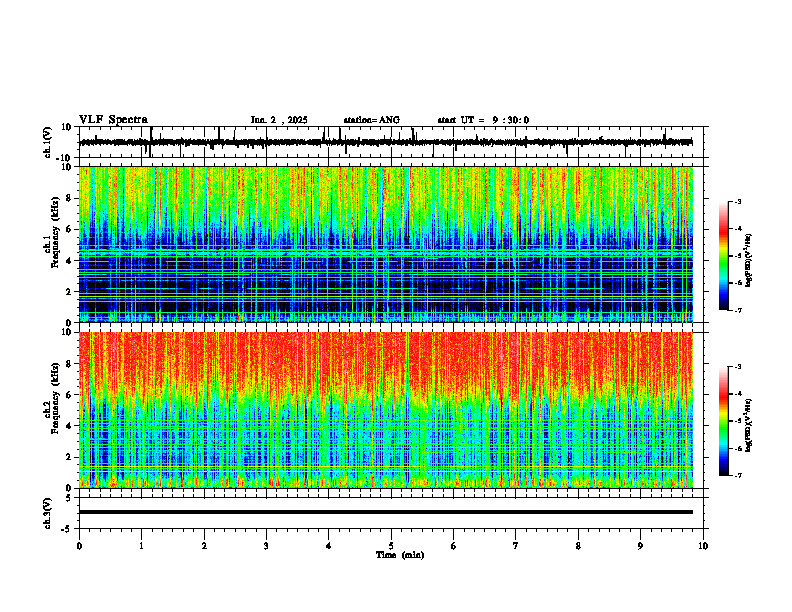The height and width of the screenshot is (612, 792).
Task: Click the ch.1 color bar log(PSD) label
Action: click(x=748, y=260)
